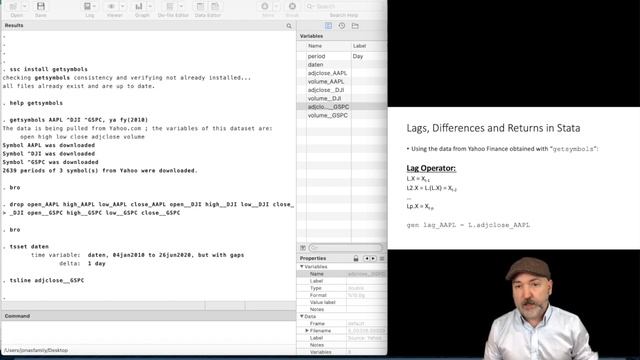Screen dimensions: 640x360
Task: Click the filter columns icon beside variable search
Action: 303,248
